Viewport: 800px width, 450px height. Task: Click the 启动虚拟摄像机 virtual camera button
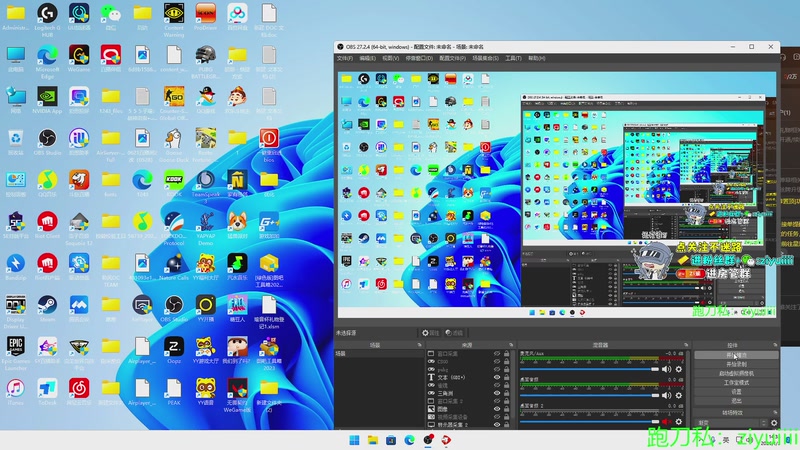click(736, 373)
